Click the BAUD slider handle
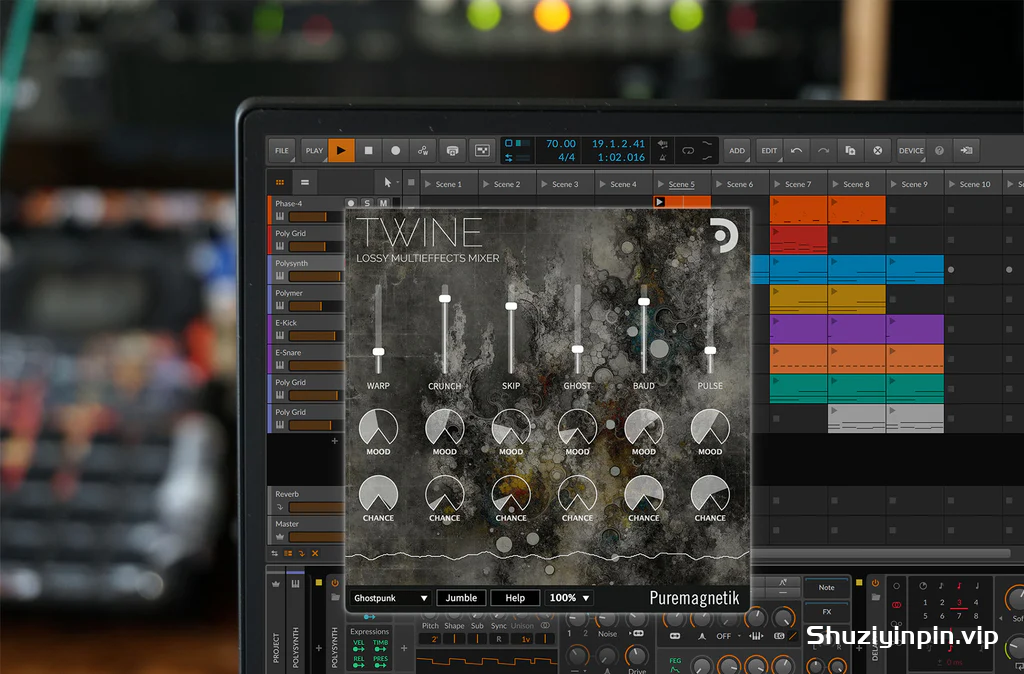Viewport: 1024px width, 674px height. 644,302
